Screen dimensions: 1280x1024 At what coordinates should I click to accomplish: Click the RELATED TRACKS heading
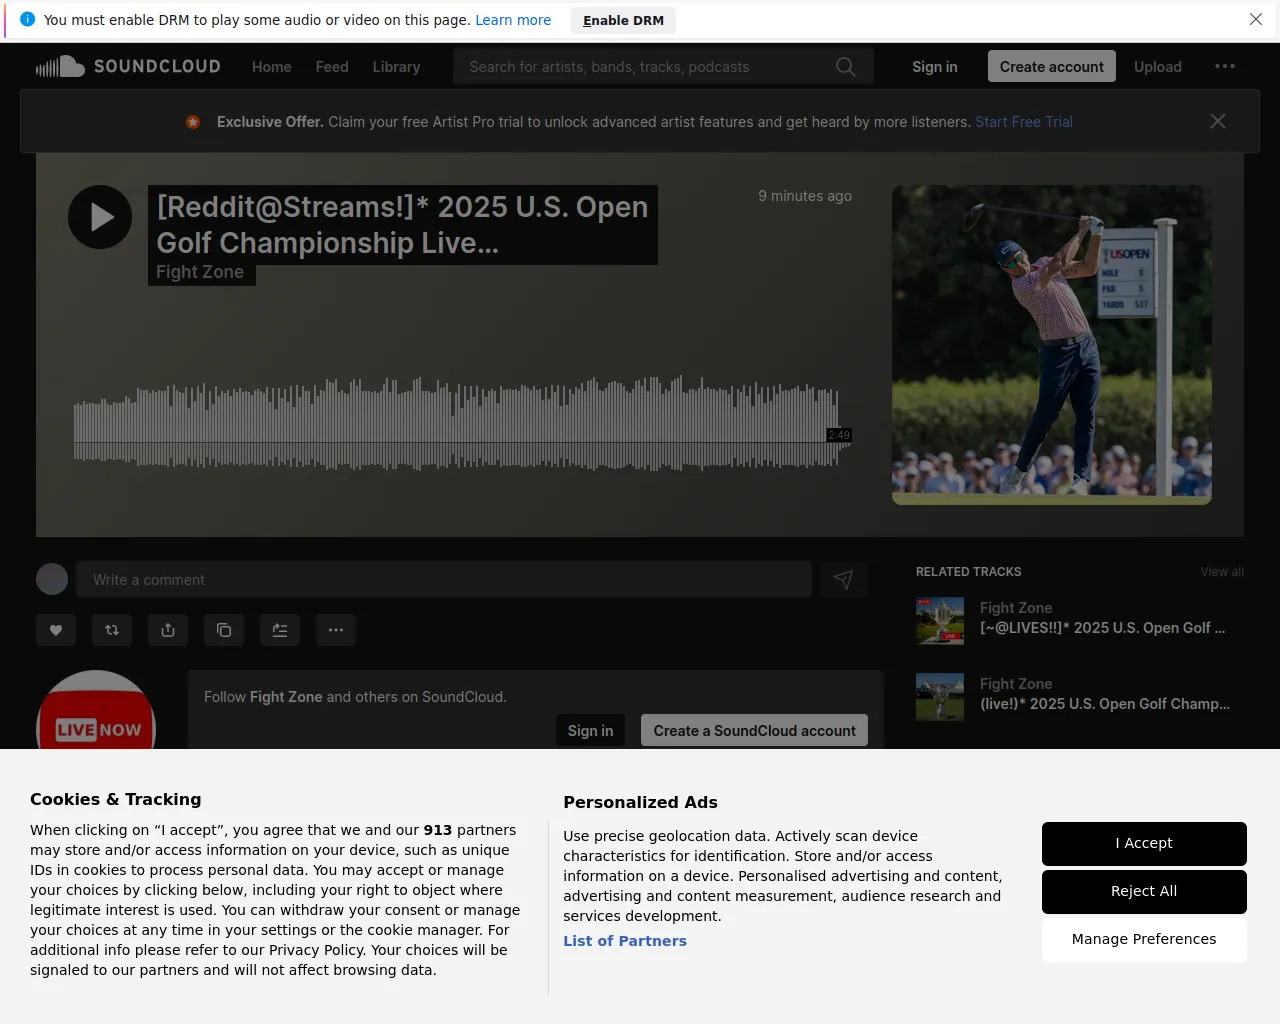click(969, 572)
